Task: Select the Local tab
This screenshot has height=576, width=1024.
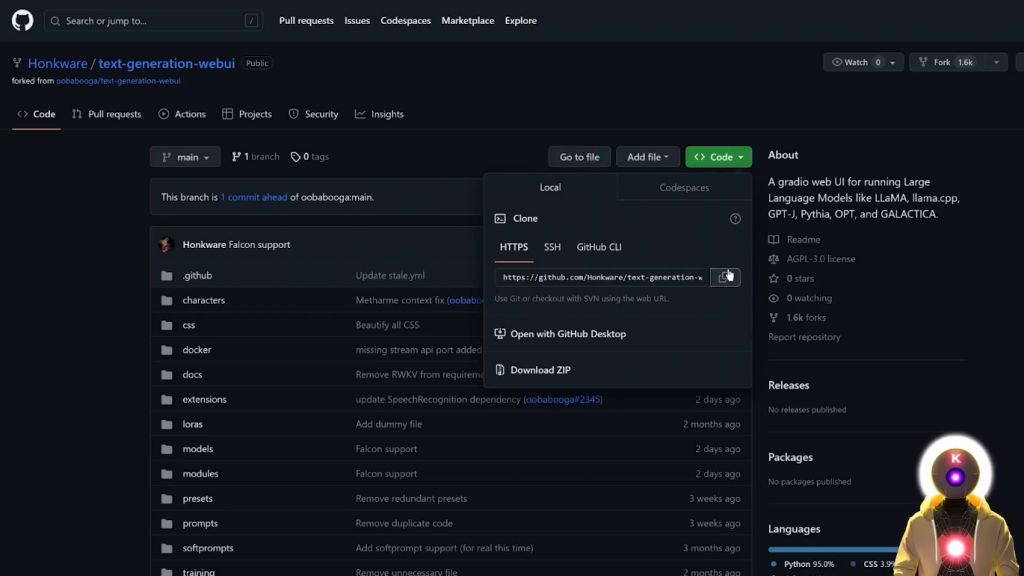Action: [550, 187]
